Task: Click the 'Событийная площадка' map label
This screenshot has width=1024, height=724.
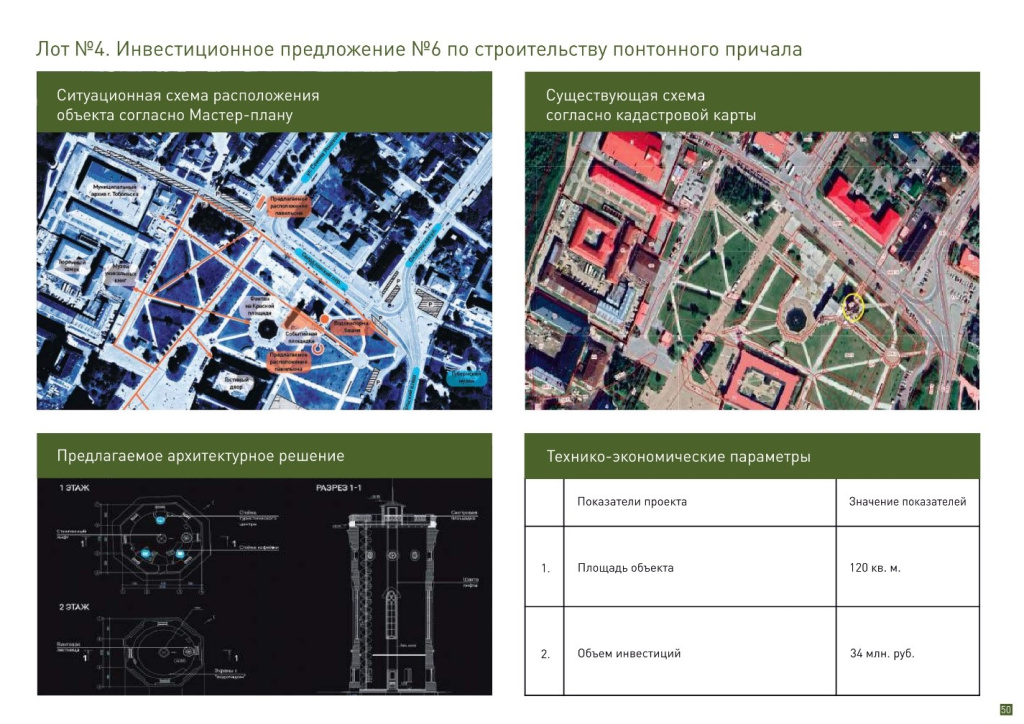Action: 302,337
